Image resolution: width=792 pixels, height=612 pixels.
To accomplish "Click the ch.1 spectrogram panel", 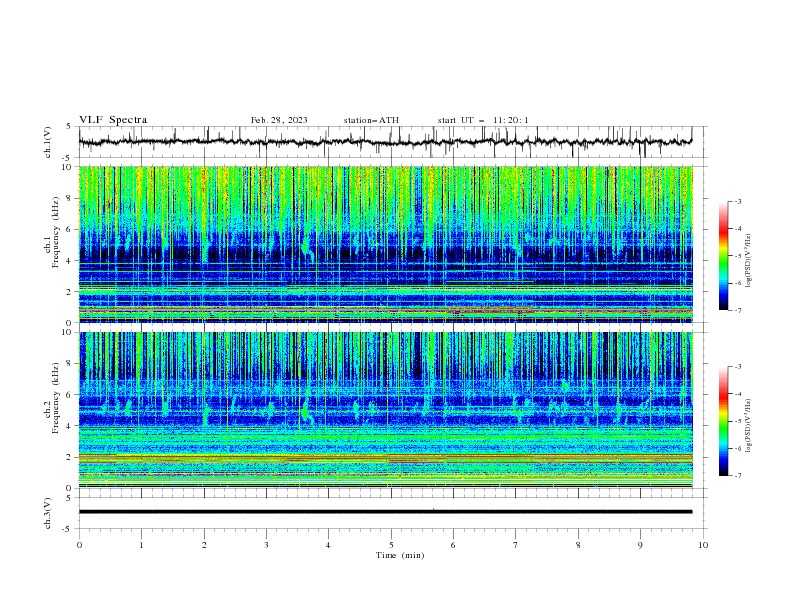I will pyautogui.click(x=385, y=244).
